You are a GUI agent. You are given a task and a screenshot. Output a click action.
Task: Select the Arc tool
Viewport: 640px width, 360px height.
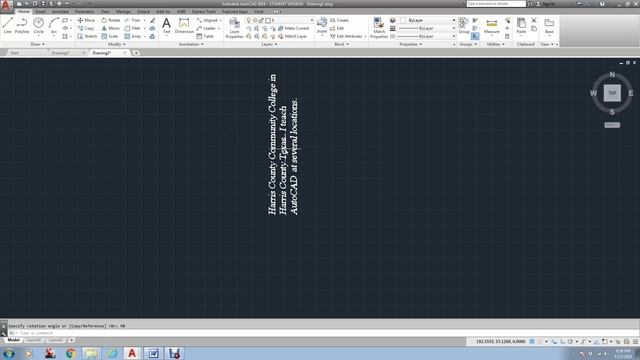click(53, 25)
